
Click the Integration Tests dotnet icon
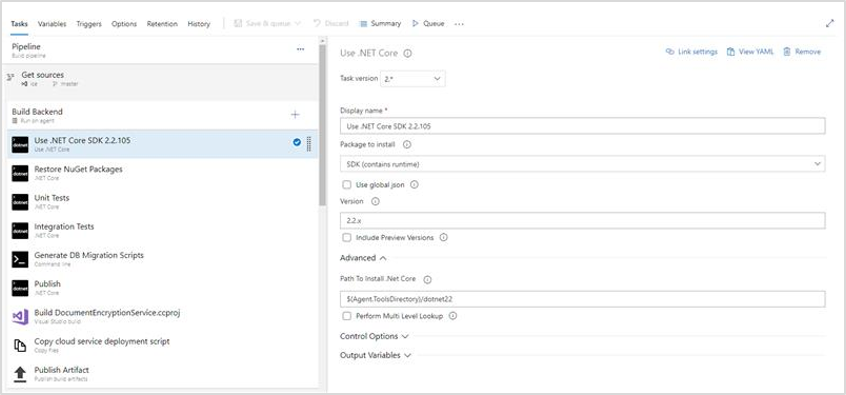click(20, 230)
